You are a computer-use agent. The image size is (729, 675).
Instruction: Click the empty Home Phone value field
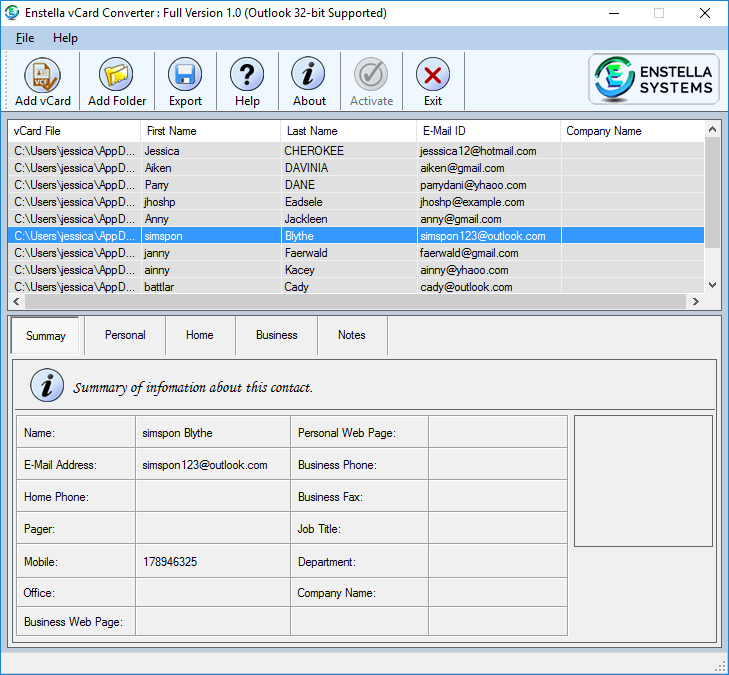(213, 496)
